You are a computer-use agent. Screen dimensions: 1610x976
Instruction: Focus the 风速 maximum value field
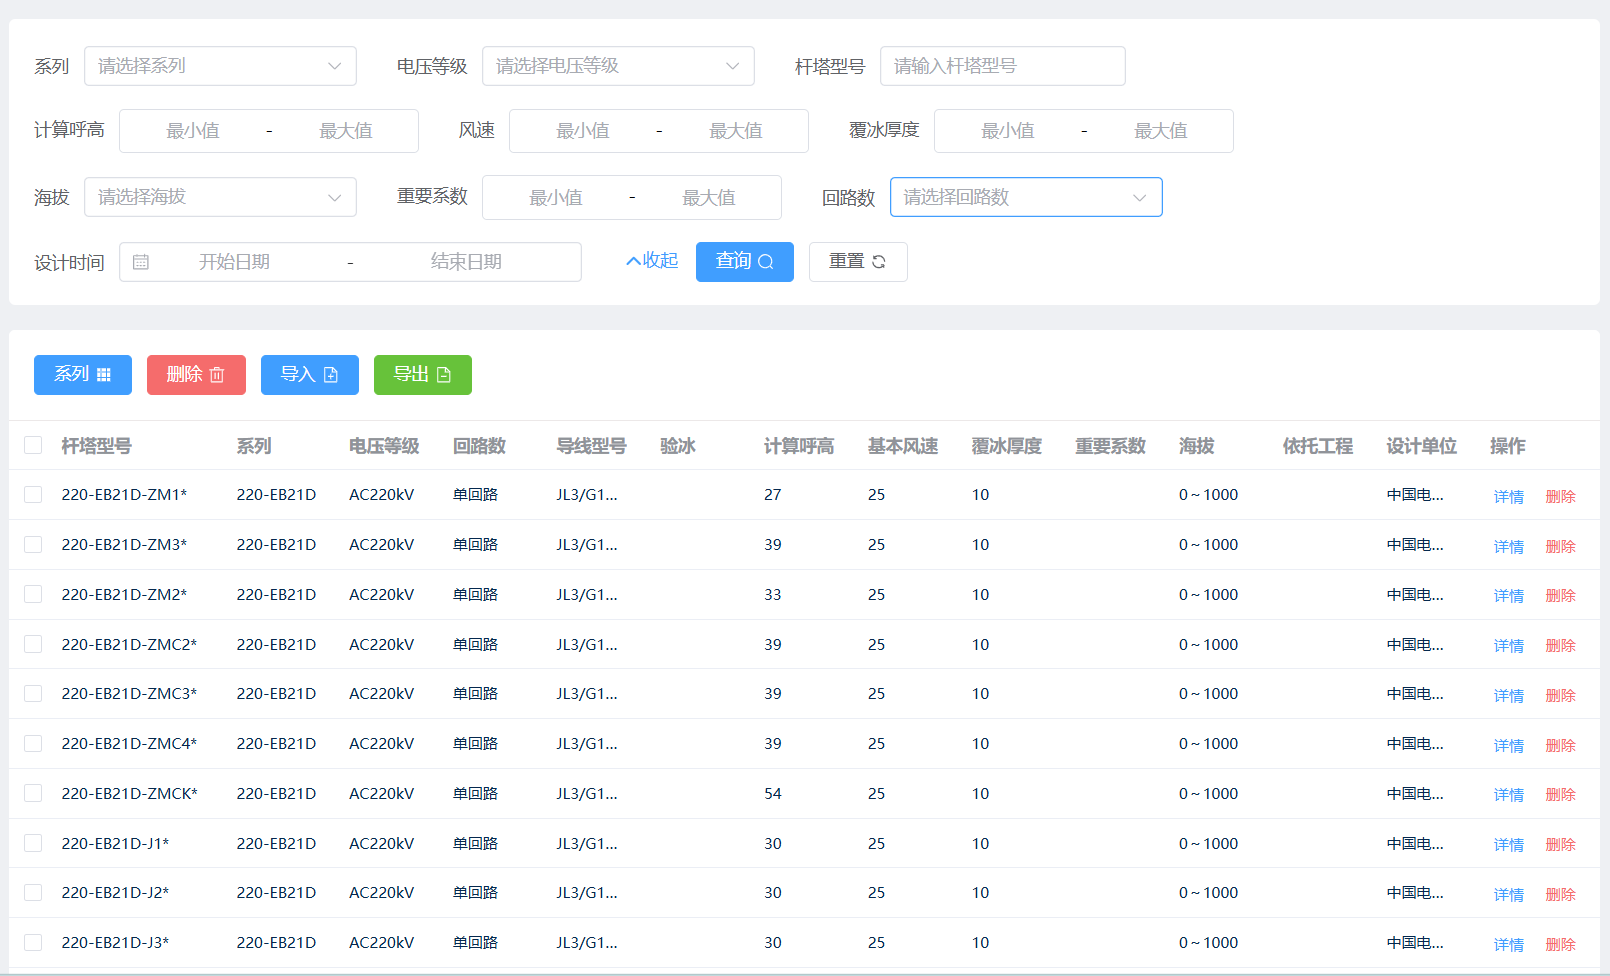[736, 131]
